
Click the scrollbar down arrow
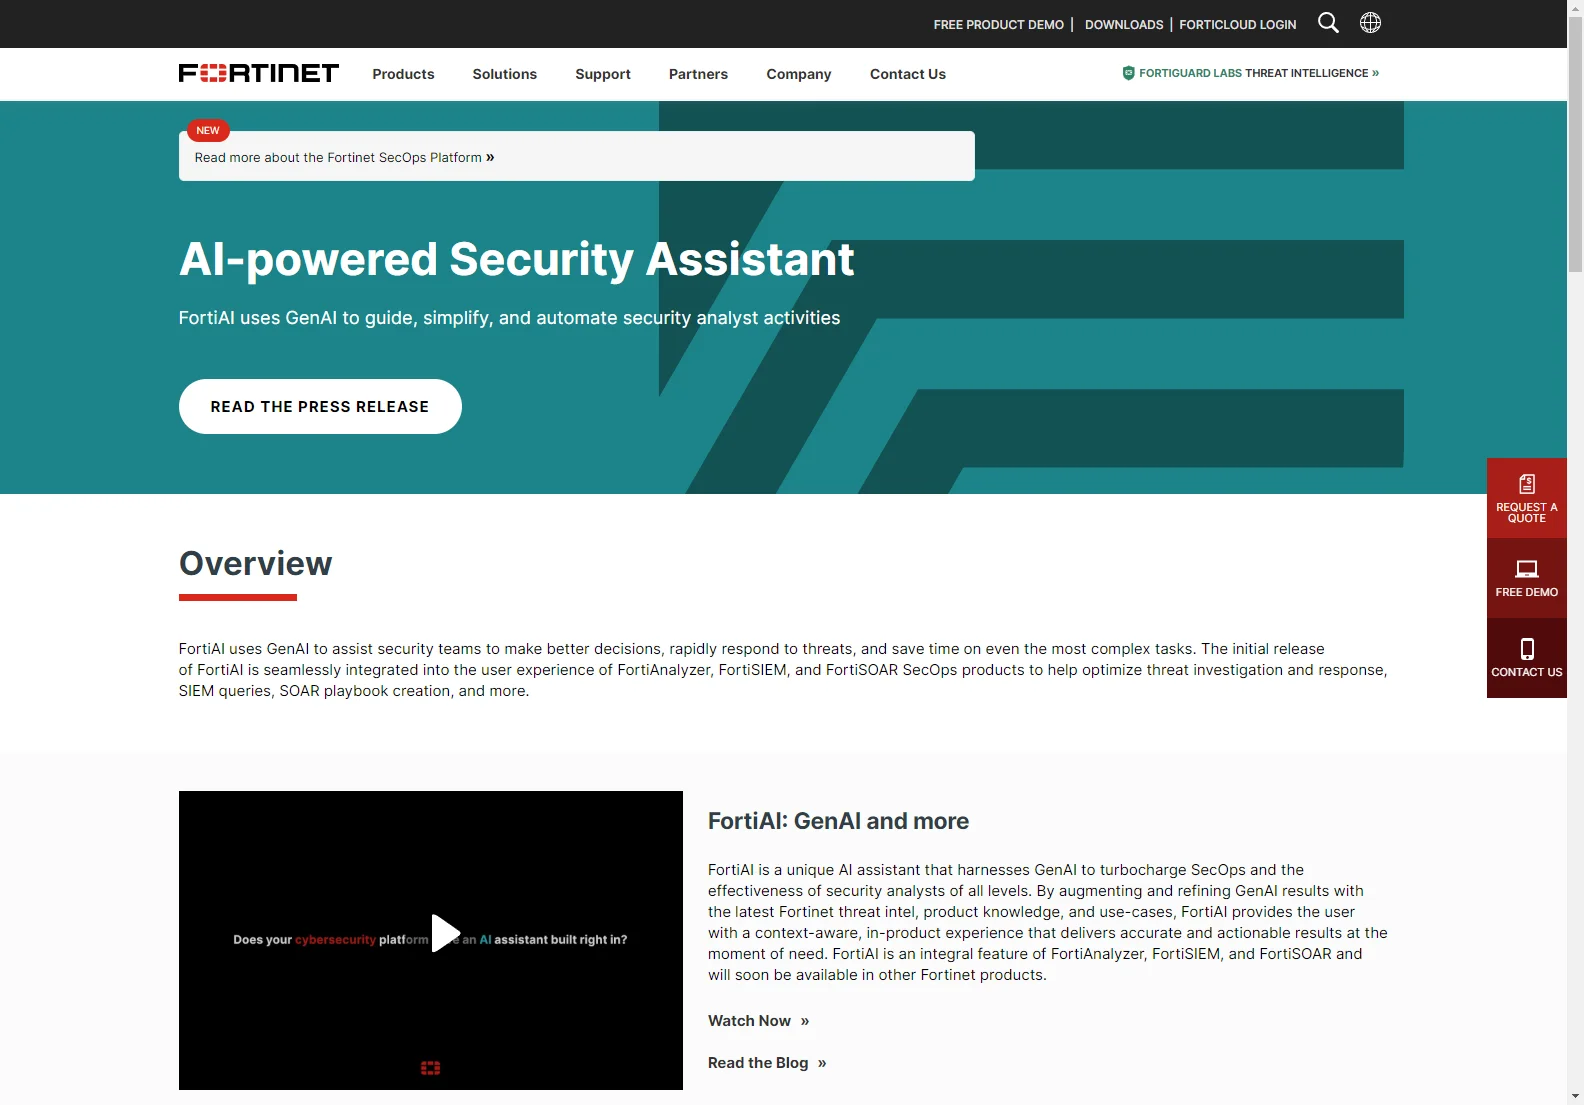click(1575, 1096)
